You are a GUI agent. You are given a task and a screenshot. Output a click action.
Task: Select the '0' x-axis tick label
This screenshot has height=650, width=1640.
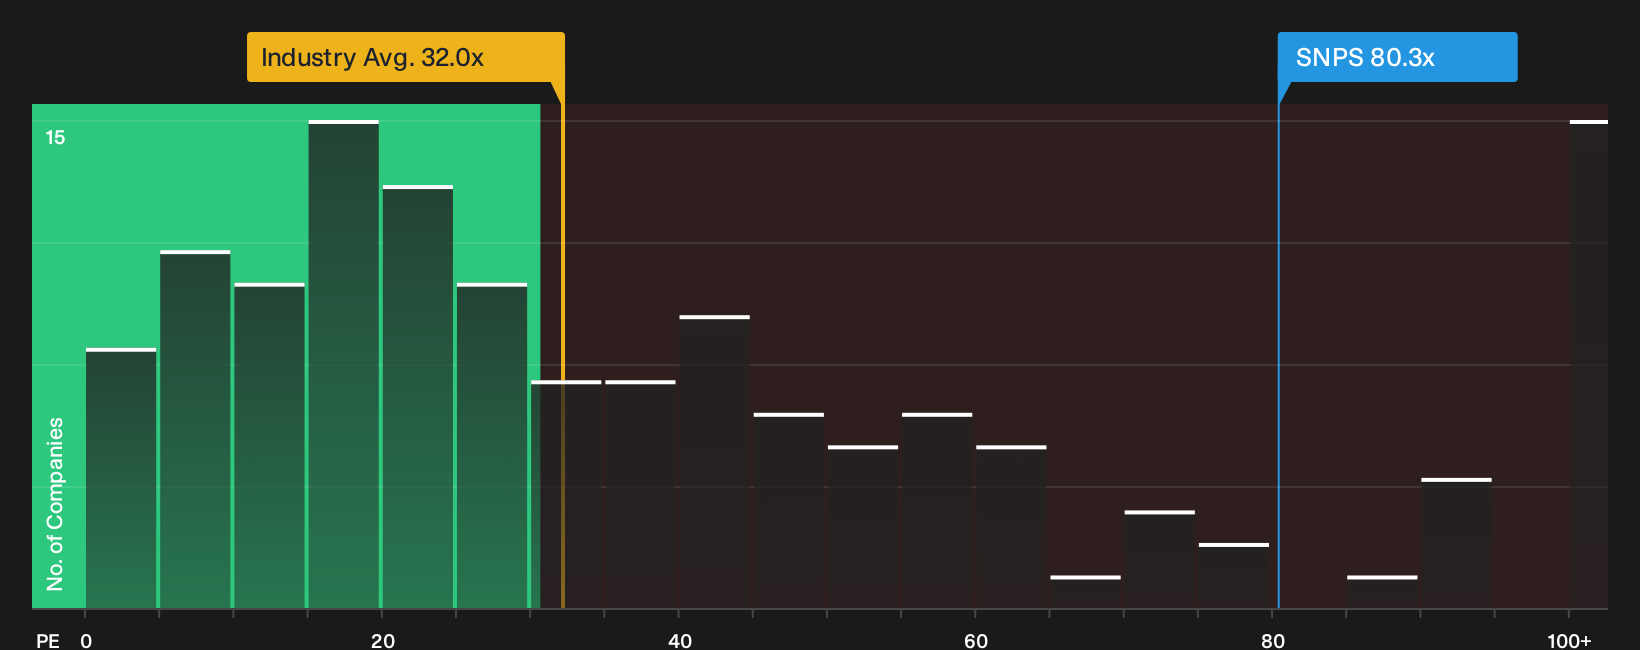(x=86, y=641)
